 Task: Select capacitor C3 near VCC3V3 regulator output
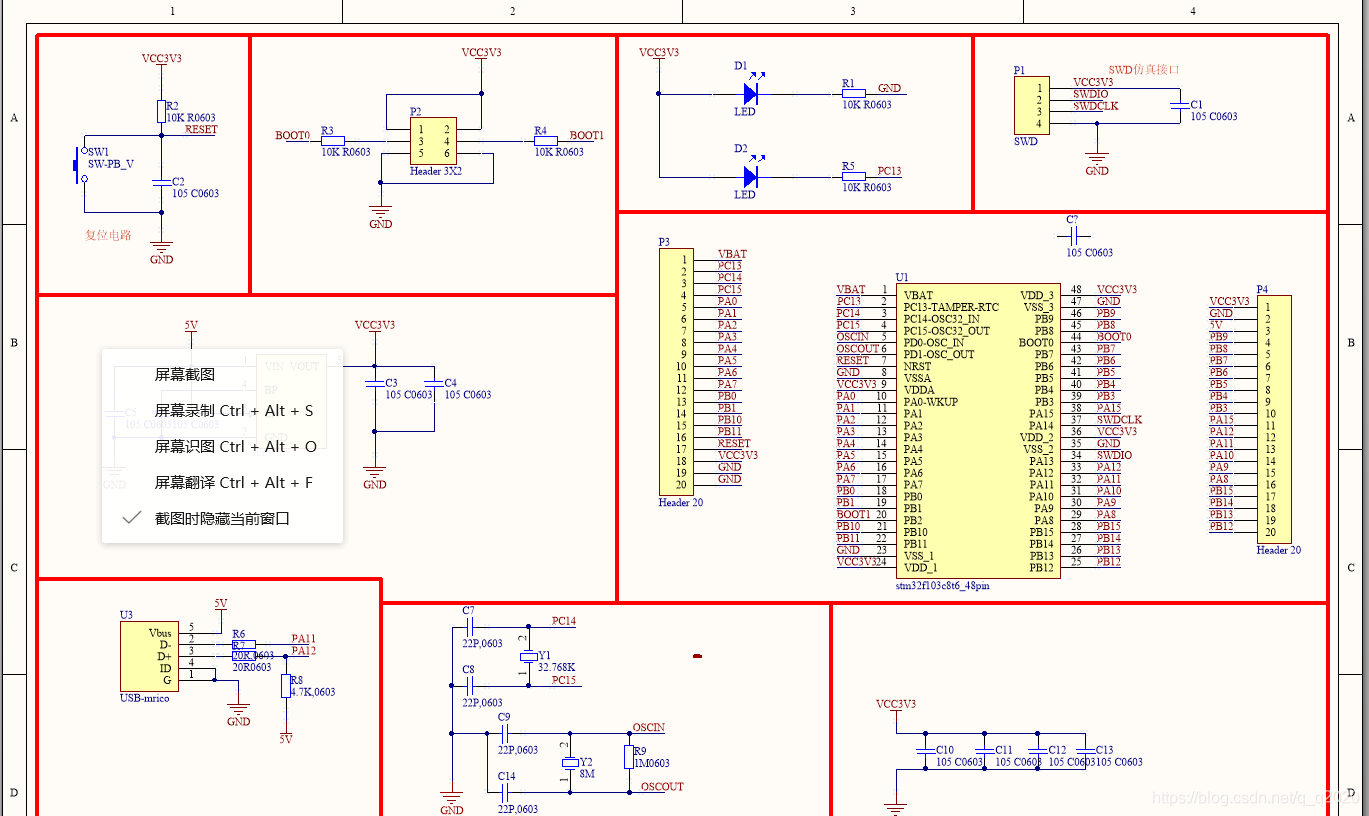pyautogui.click(x=375, y=383)
